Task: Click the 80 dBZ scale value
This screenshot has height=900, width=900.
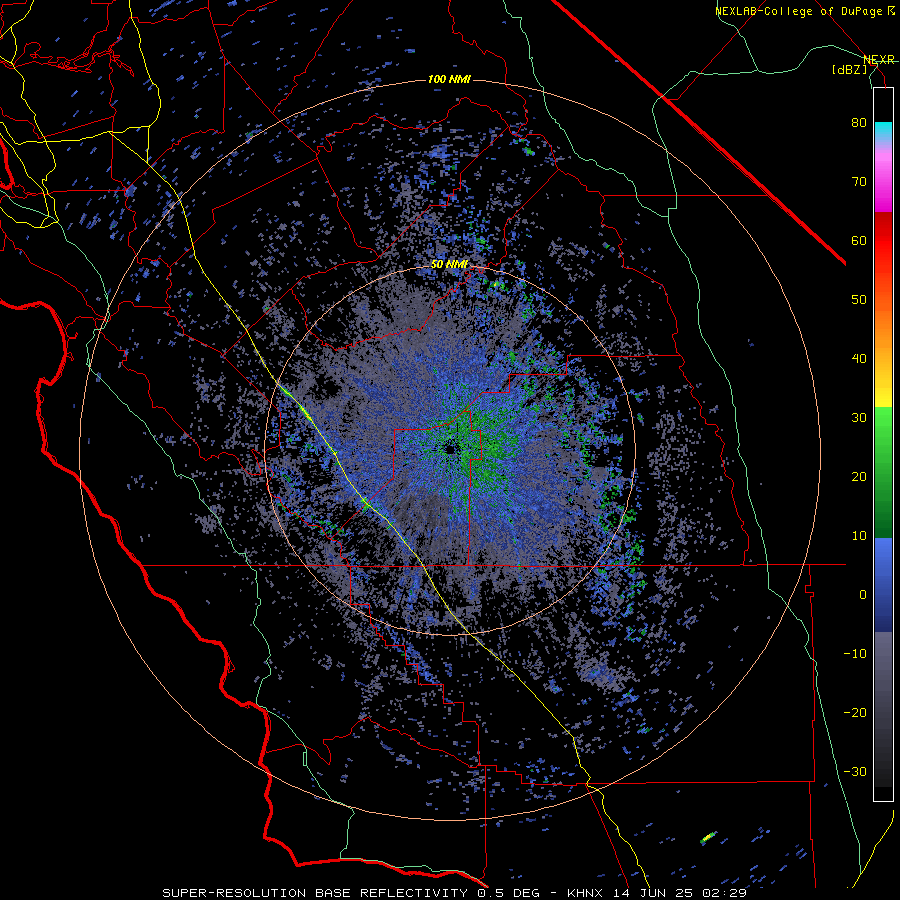Action: [859, 122]
